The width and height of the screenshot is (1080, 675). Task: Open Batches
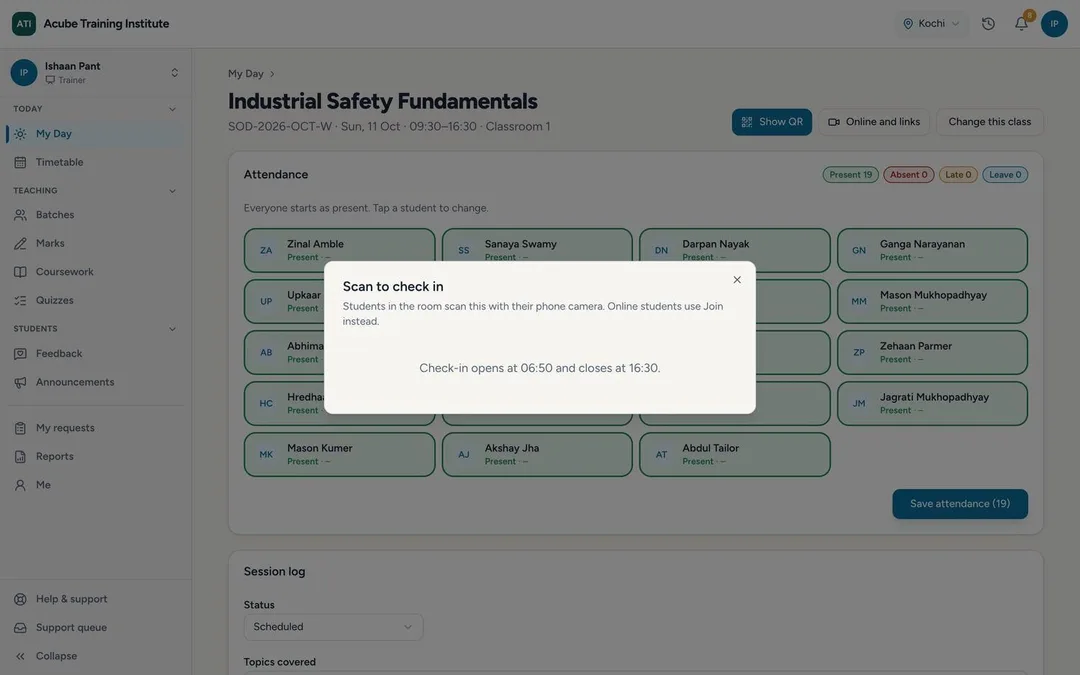tap(96, 215)
